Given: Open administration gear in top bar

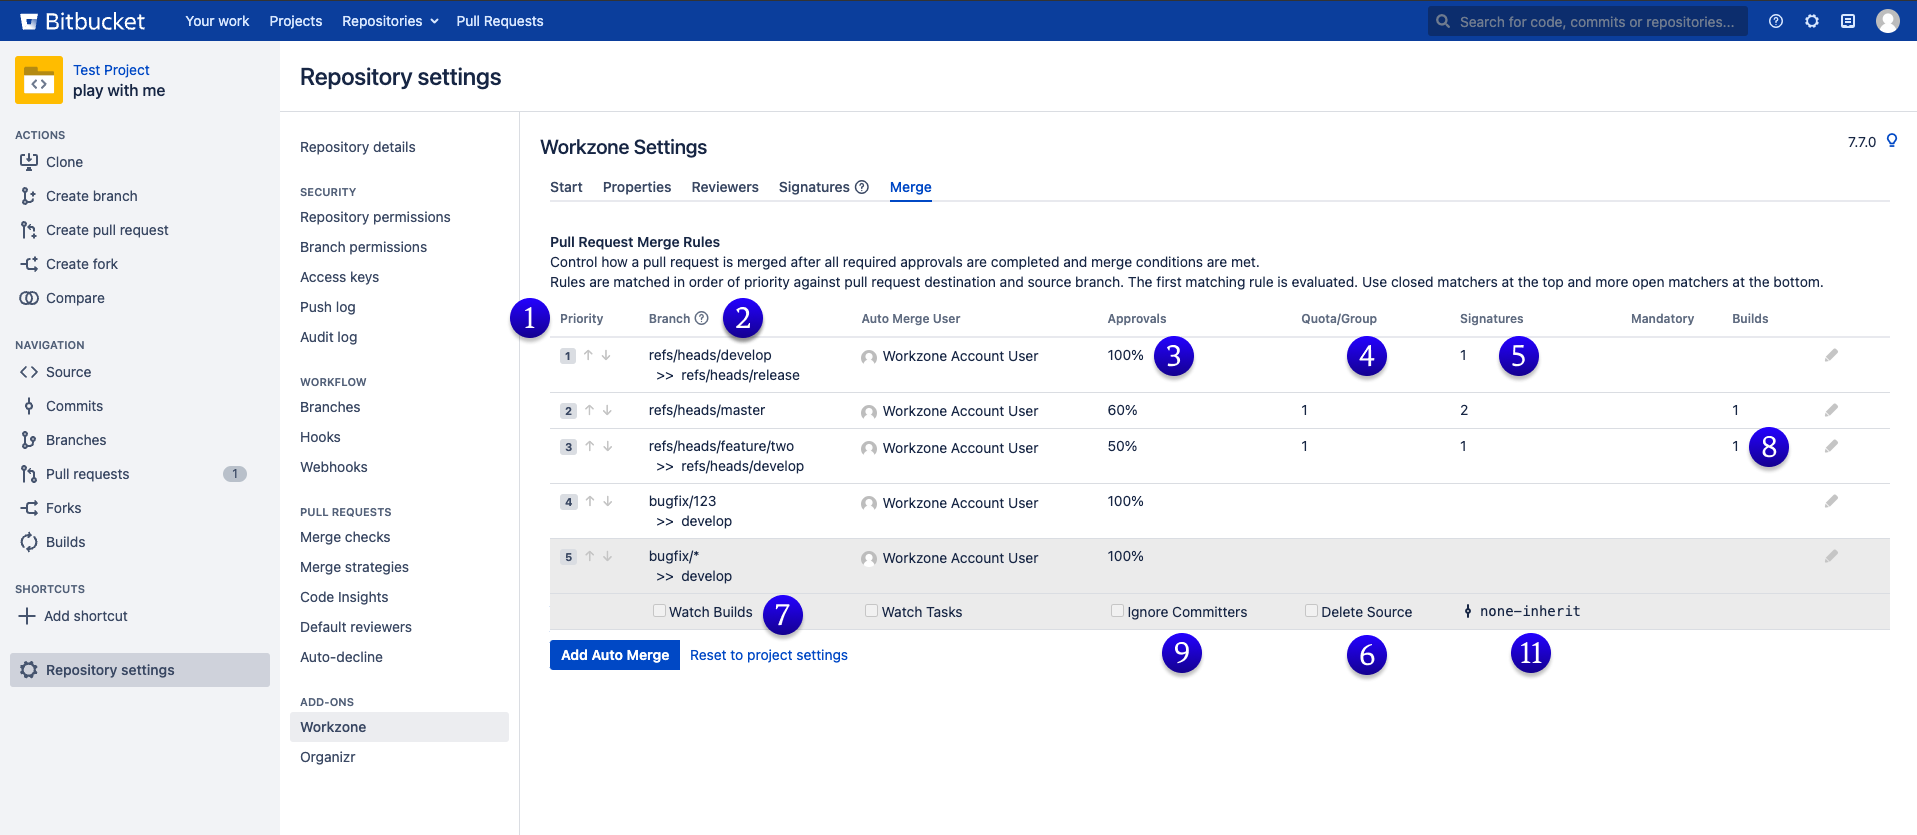Looking at the screenshot, I should 1812,21.
